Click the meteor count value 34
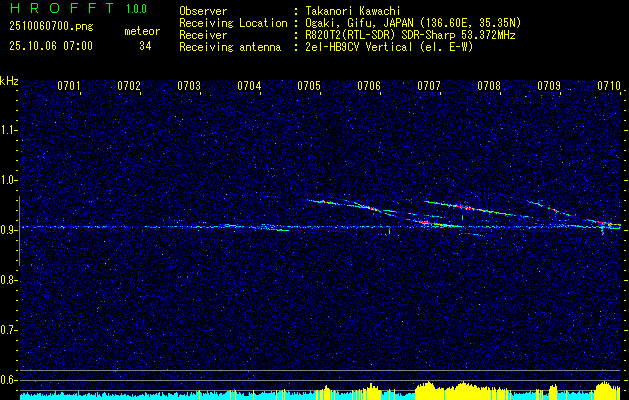The height and width of the screenshot is (400, 629). click(x=145, y=46)
